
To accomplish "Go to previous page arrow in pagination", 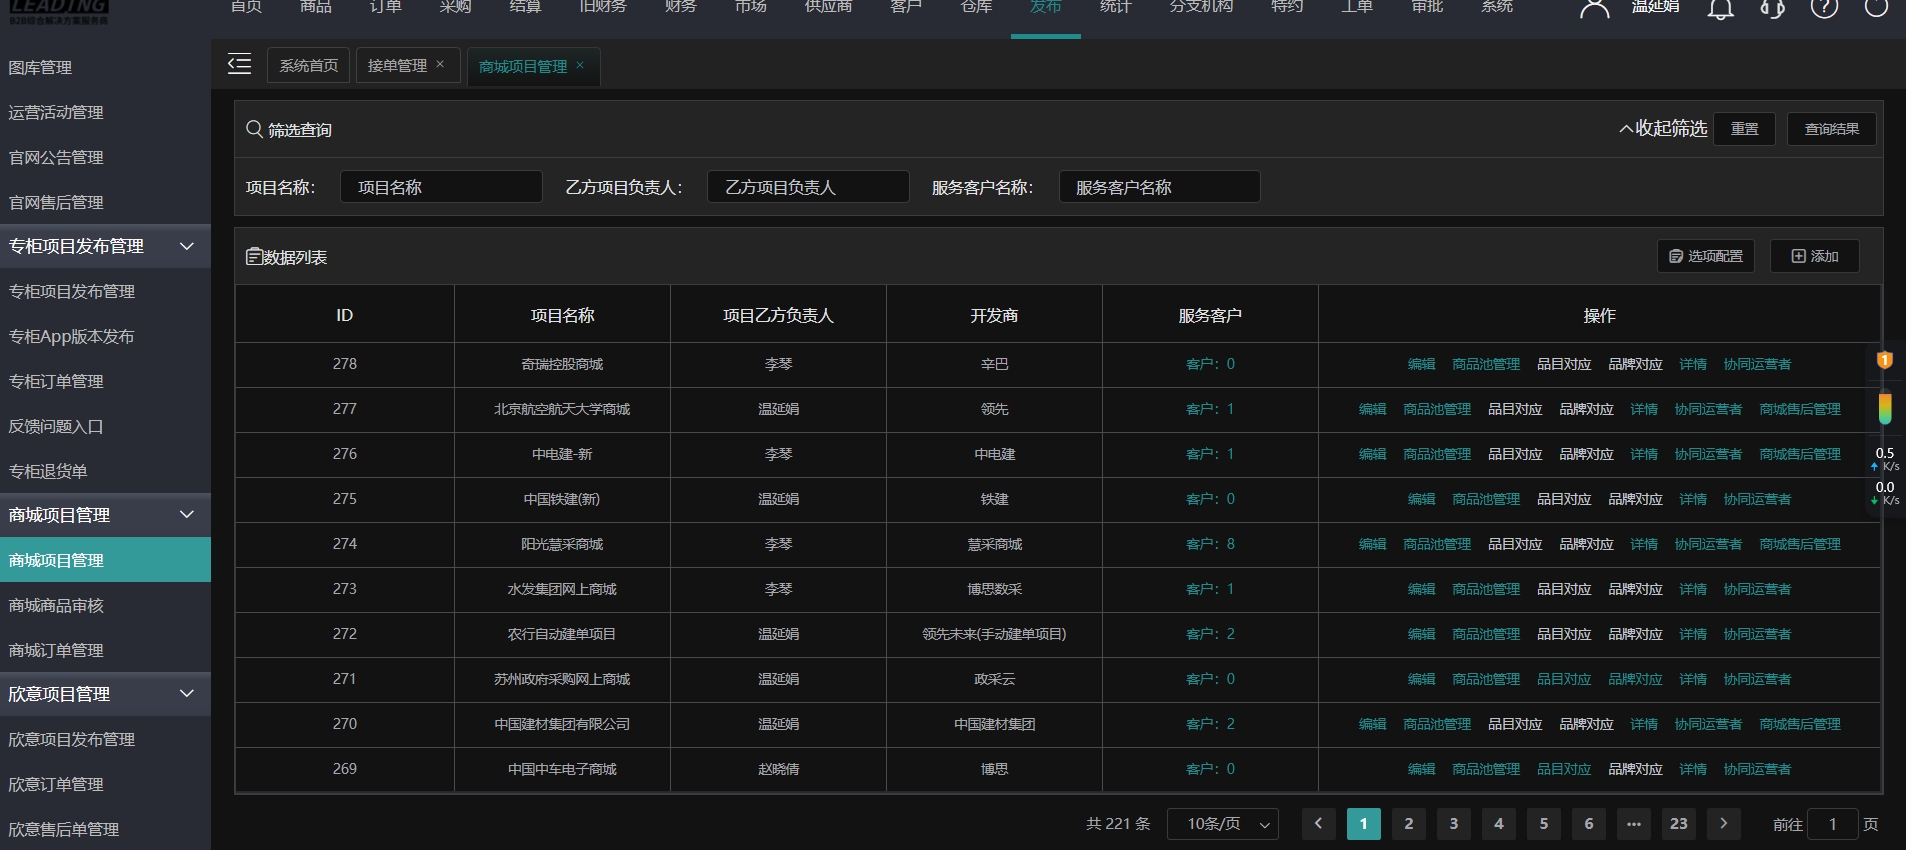I will (1318, 824).
